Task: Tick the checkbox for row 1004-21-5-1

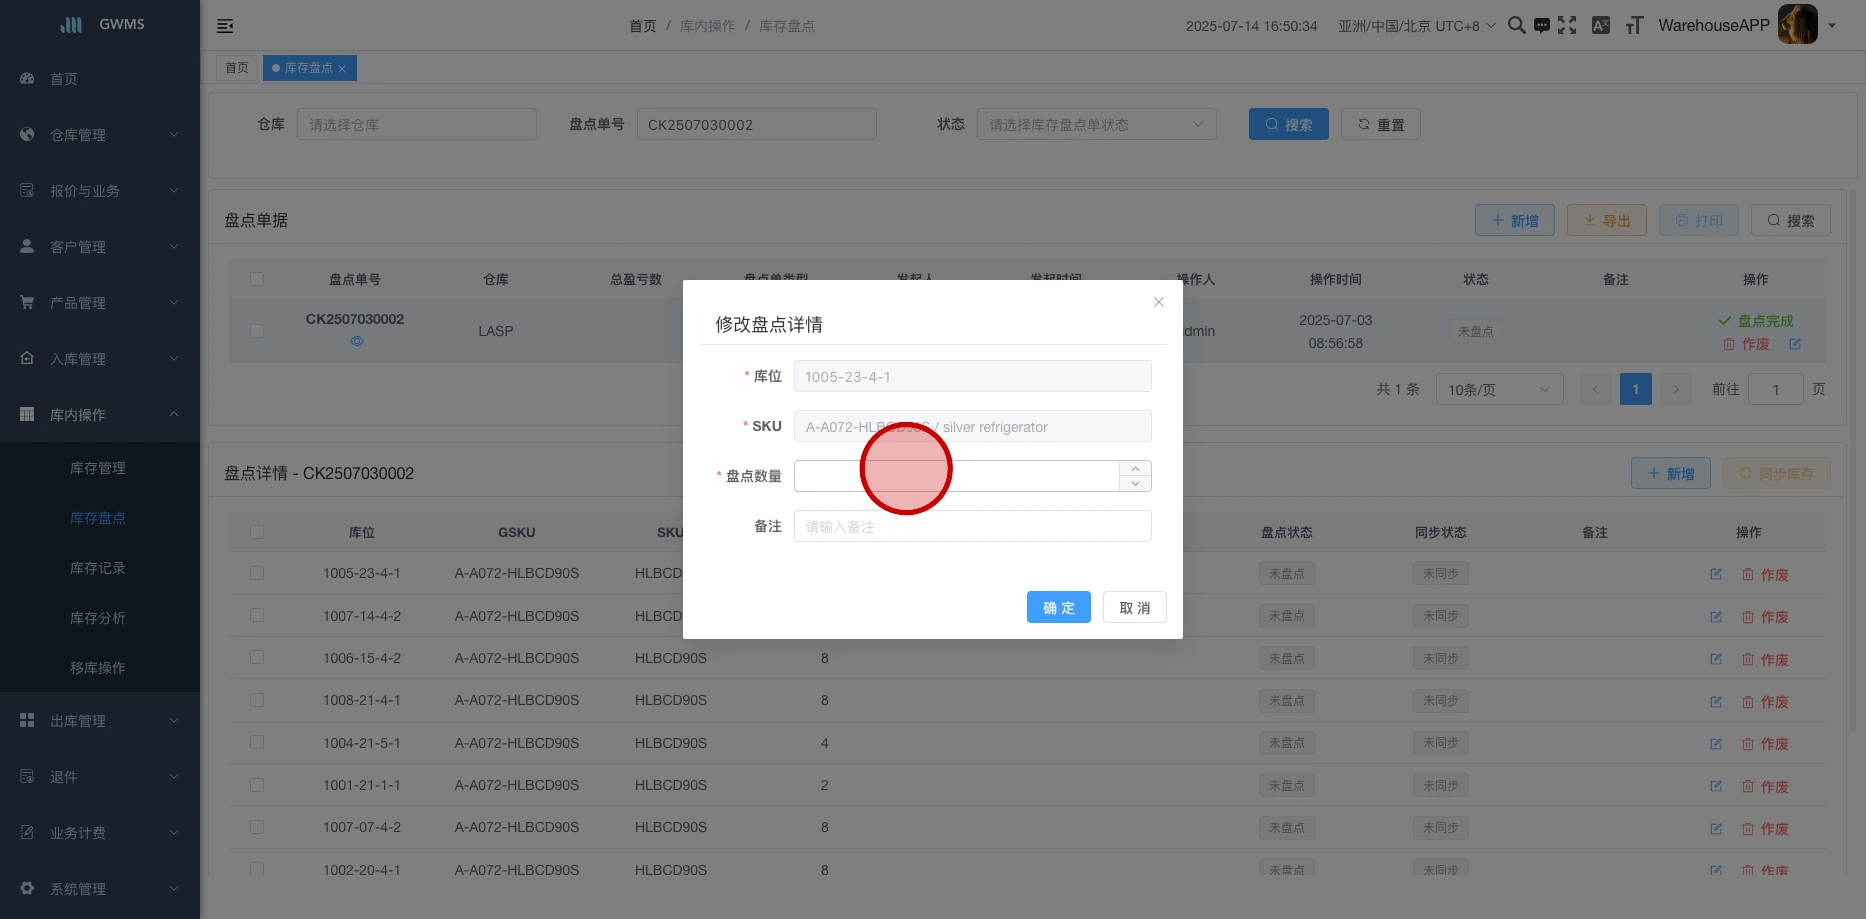Action: coord(257,743)
